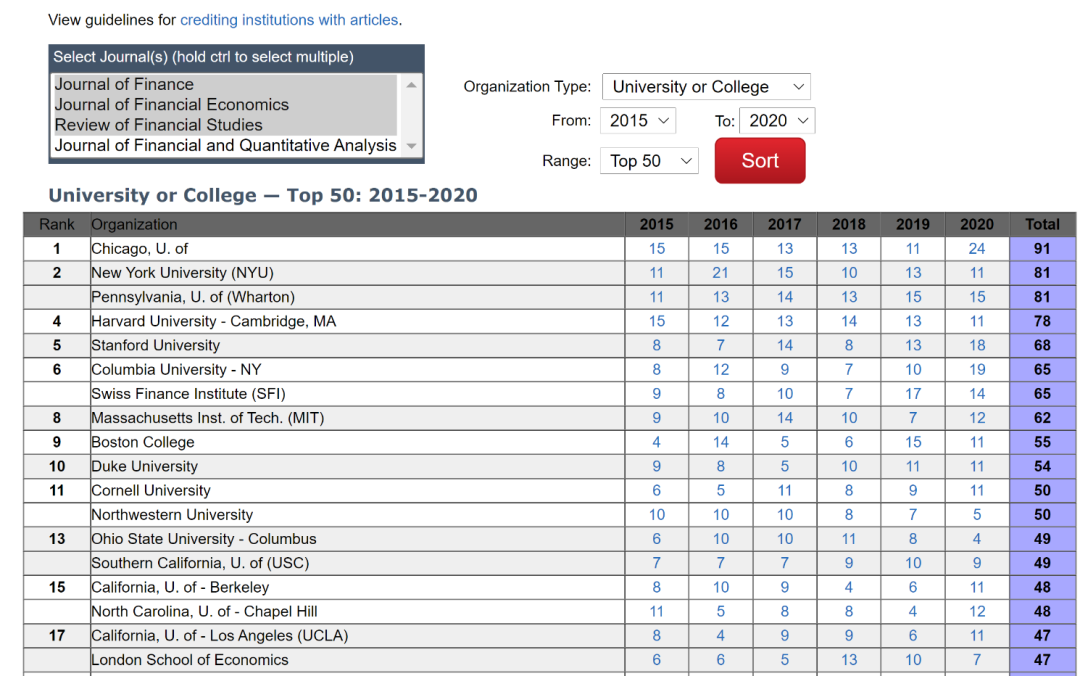
Task: Open Harvard's 2018 count of 14
Action: (x=849, y=321)
